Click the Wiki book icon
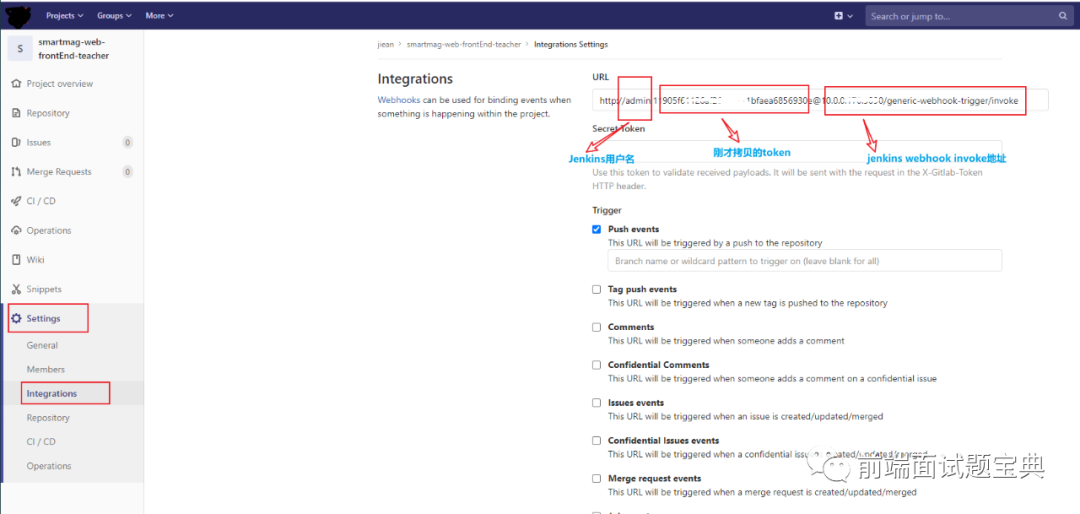 [x=17, y=260]
